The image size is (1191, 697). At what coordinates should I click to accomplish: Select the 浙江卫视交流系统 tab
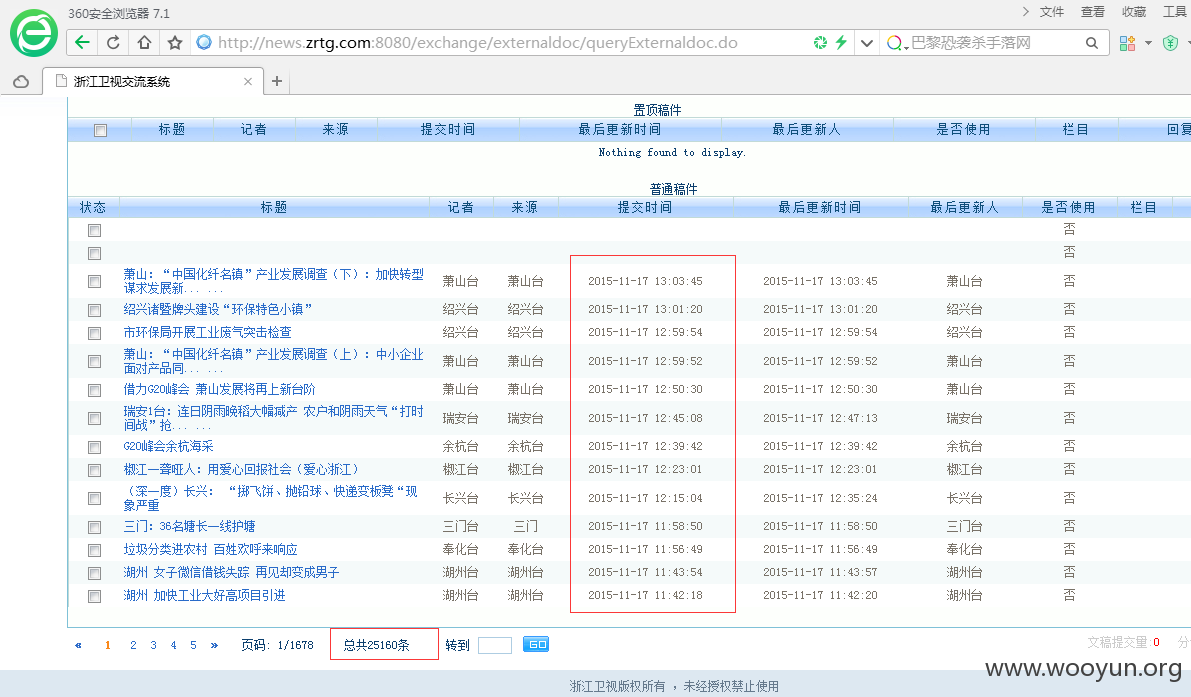pos(152,81)
